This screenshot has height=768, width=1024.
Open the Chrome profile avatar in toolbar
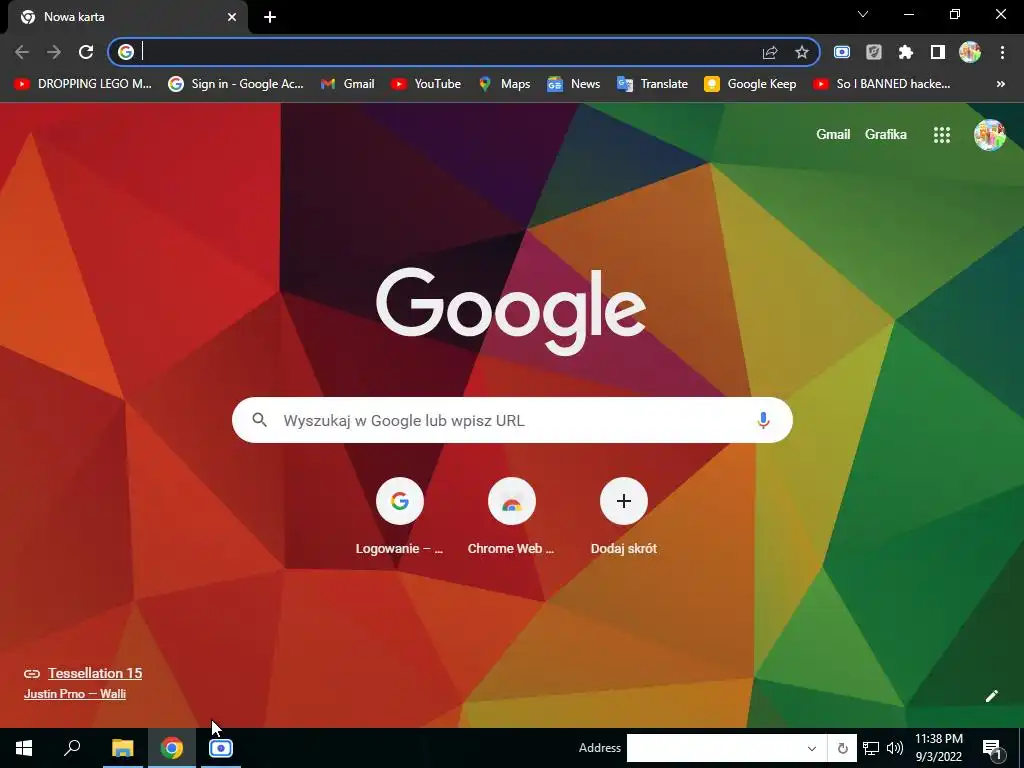970,52
